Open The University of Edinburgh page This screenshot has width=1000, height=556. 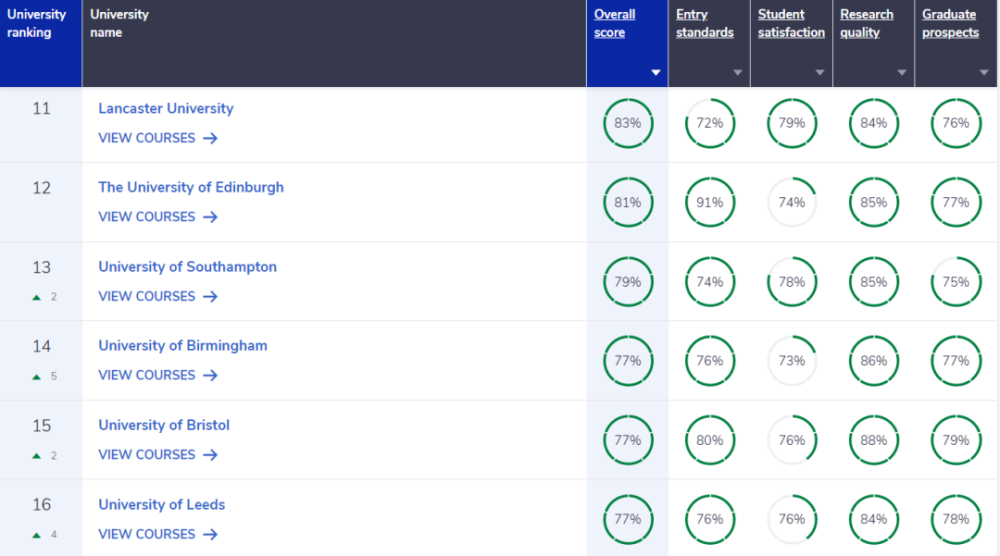(191, 187)
